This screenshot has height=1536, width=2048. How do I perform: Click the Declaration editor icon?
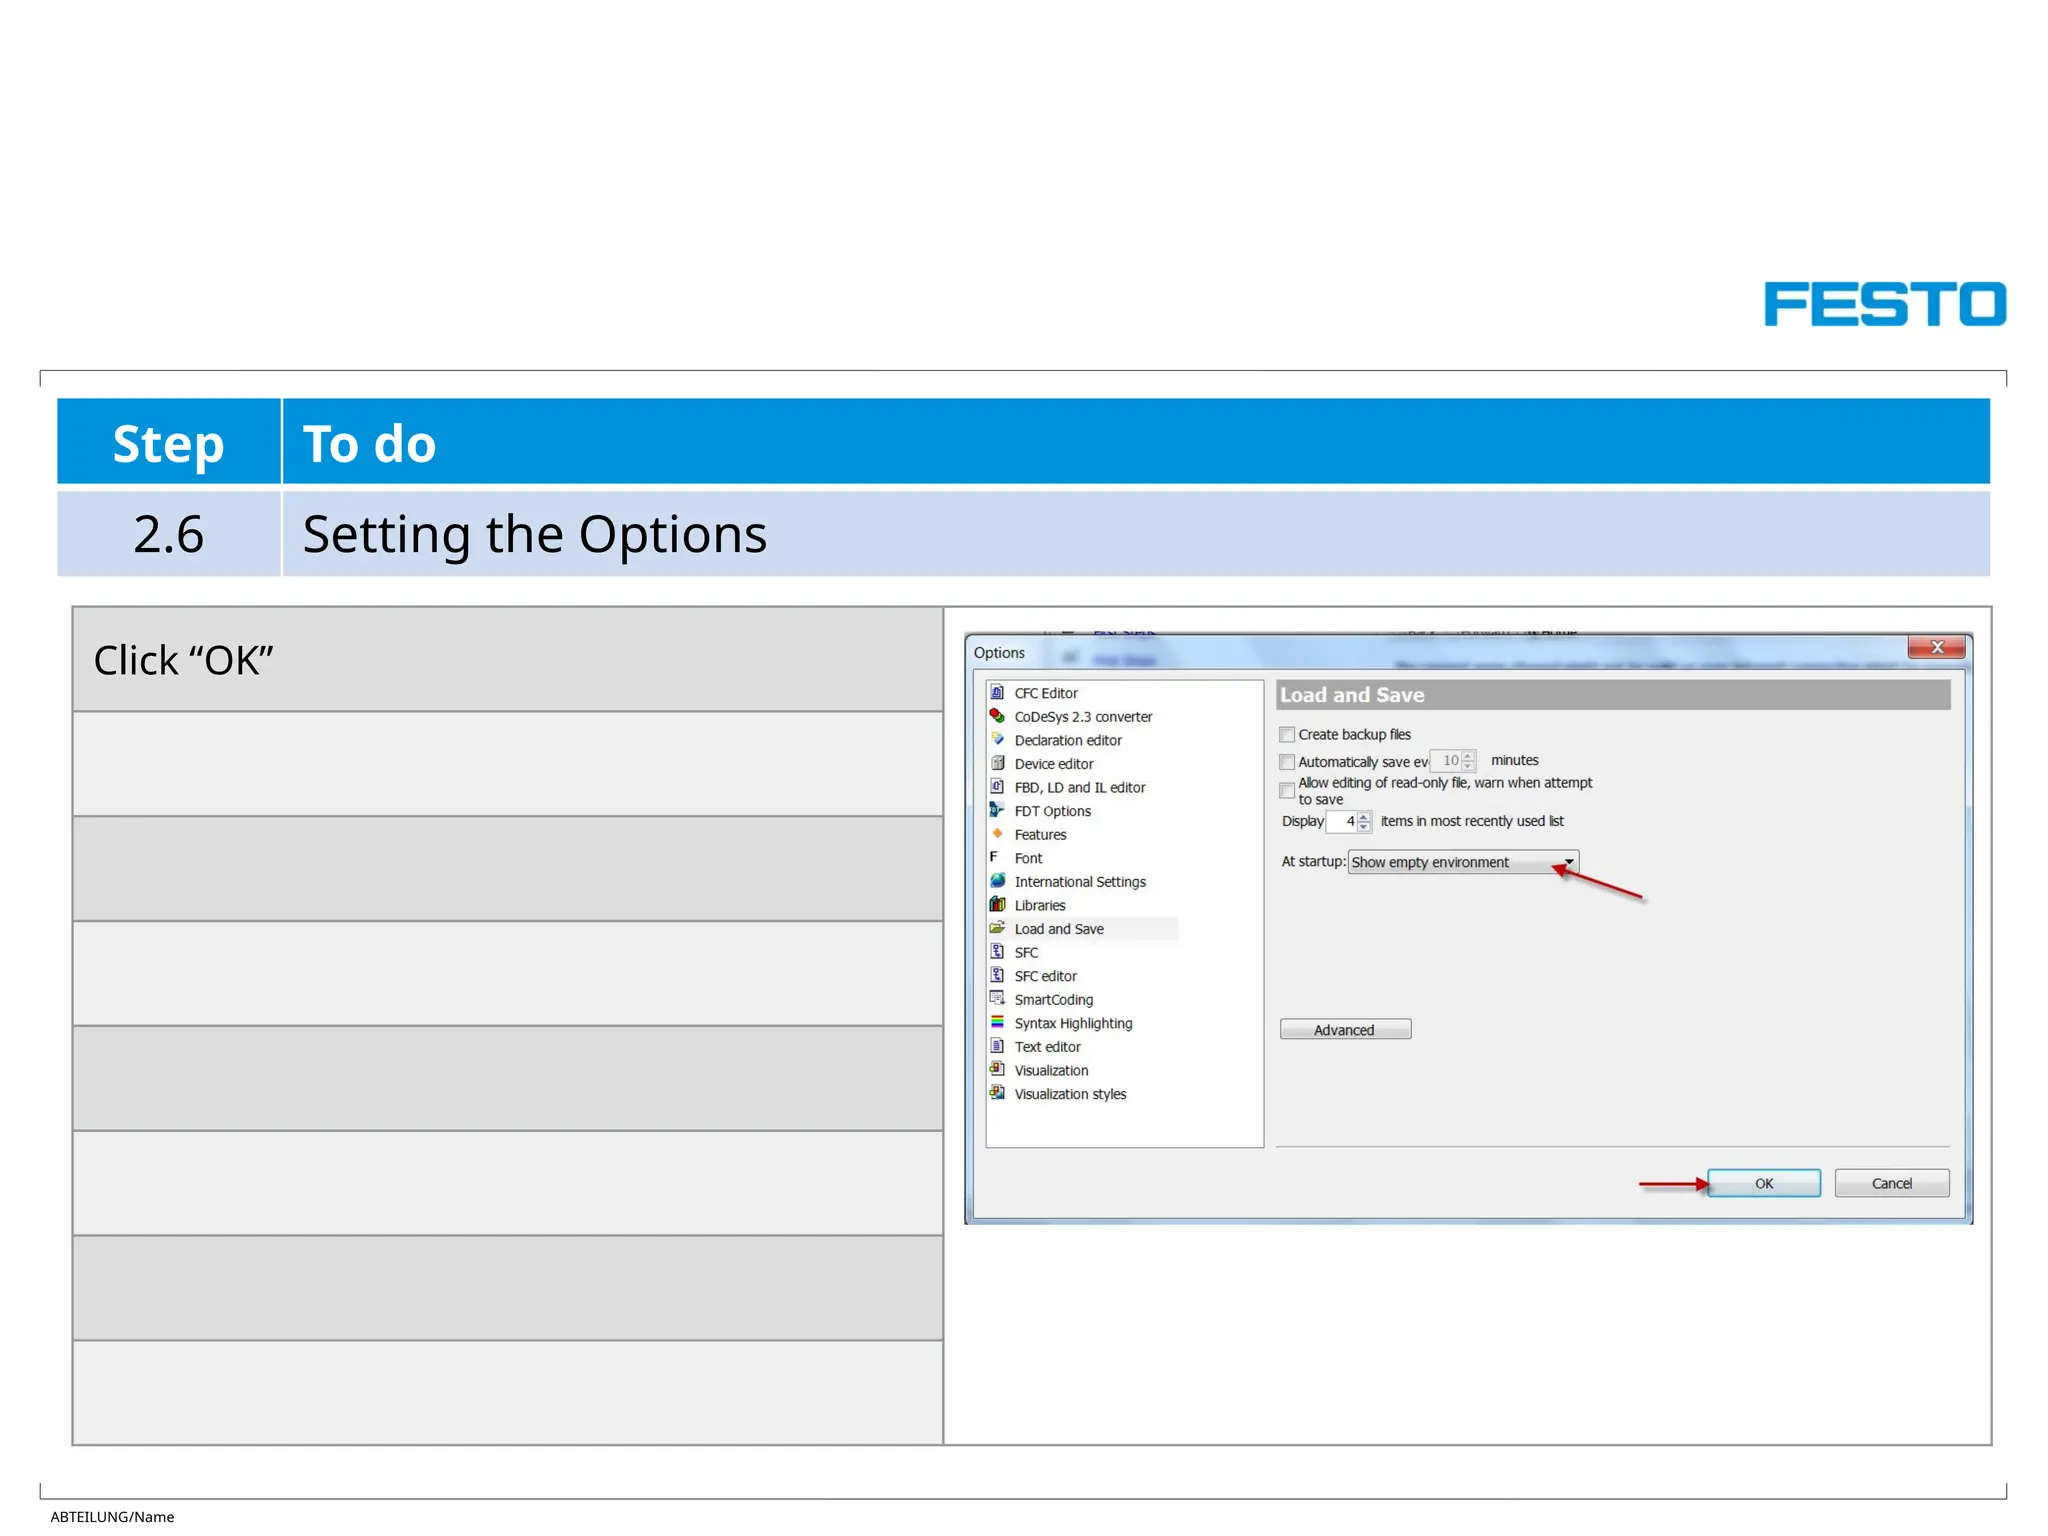997,739
